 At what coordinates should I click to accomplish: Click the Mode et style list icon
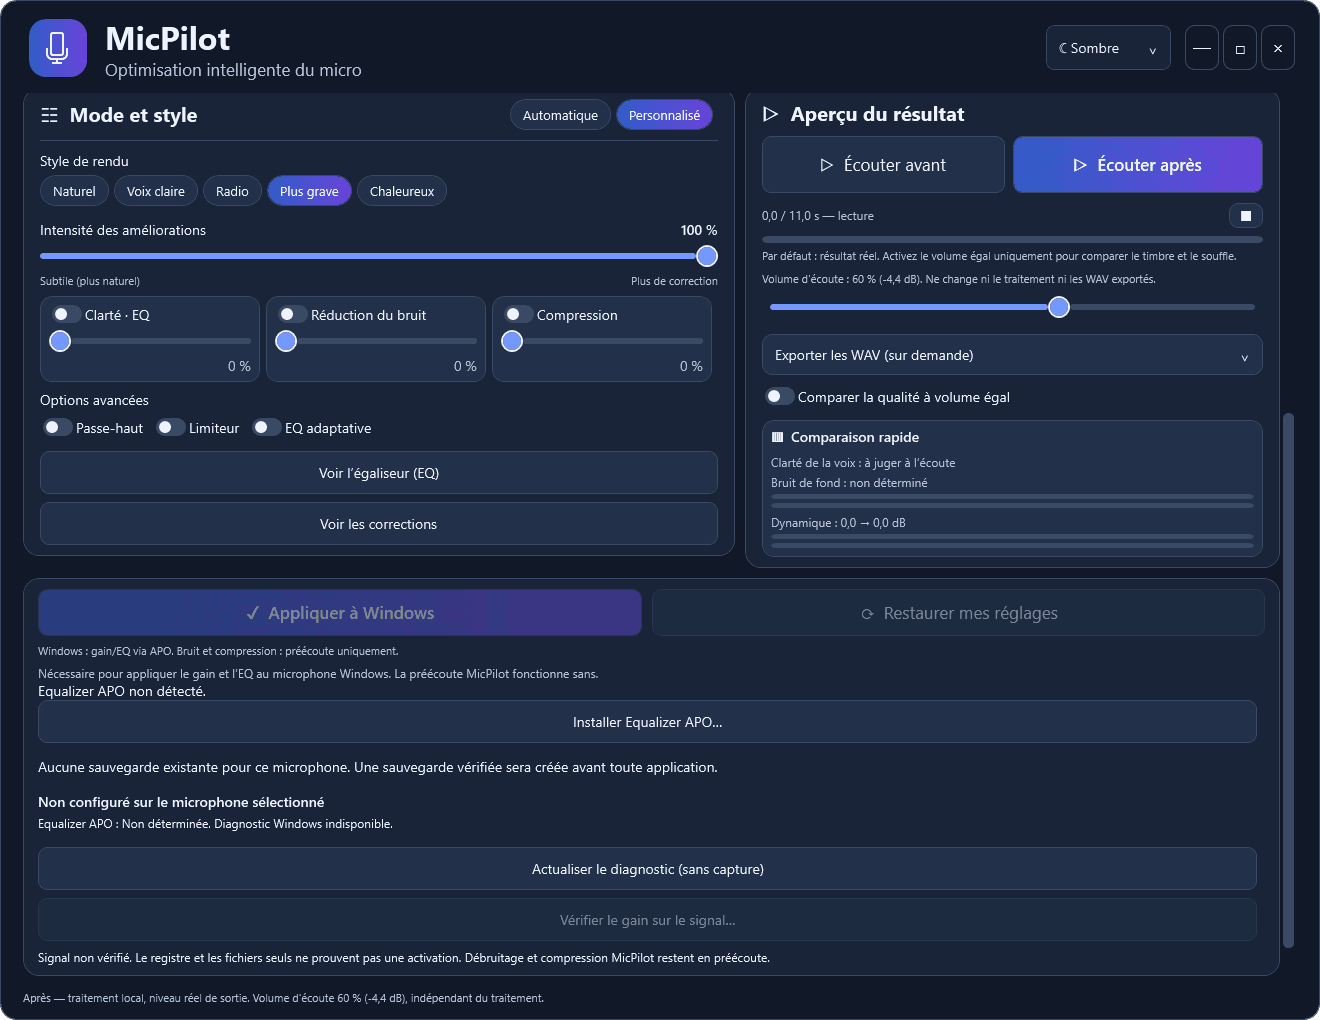coord(49,115)
